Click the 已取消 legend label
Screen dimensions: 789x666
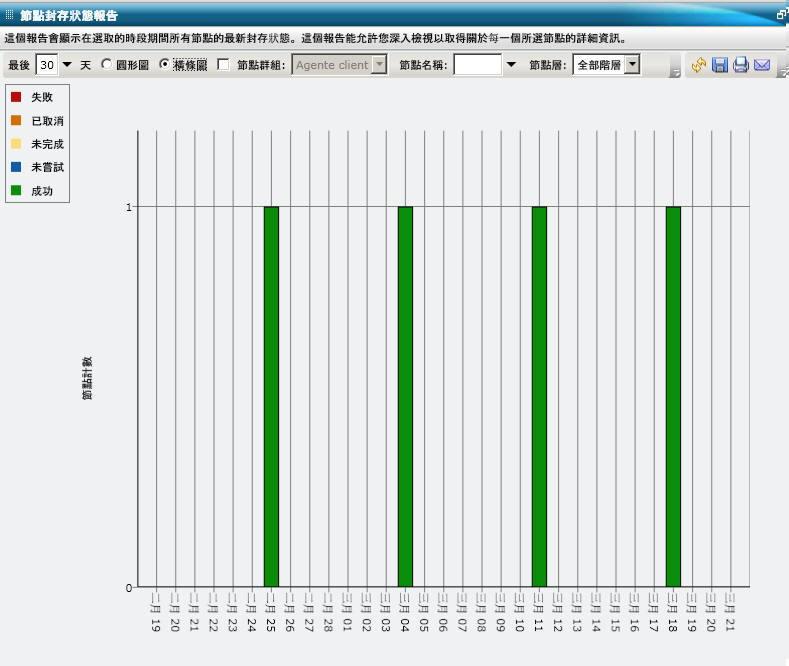[47, 121]
